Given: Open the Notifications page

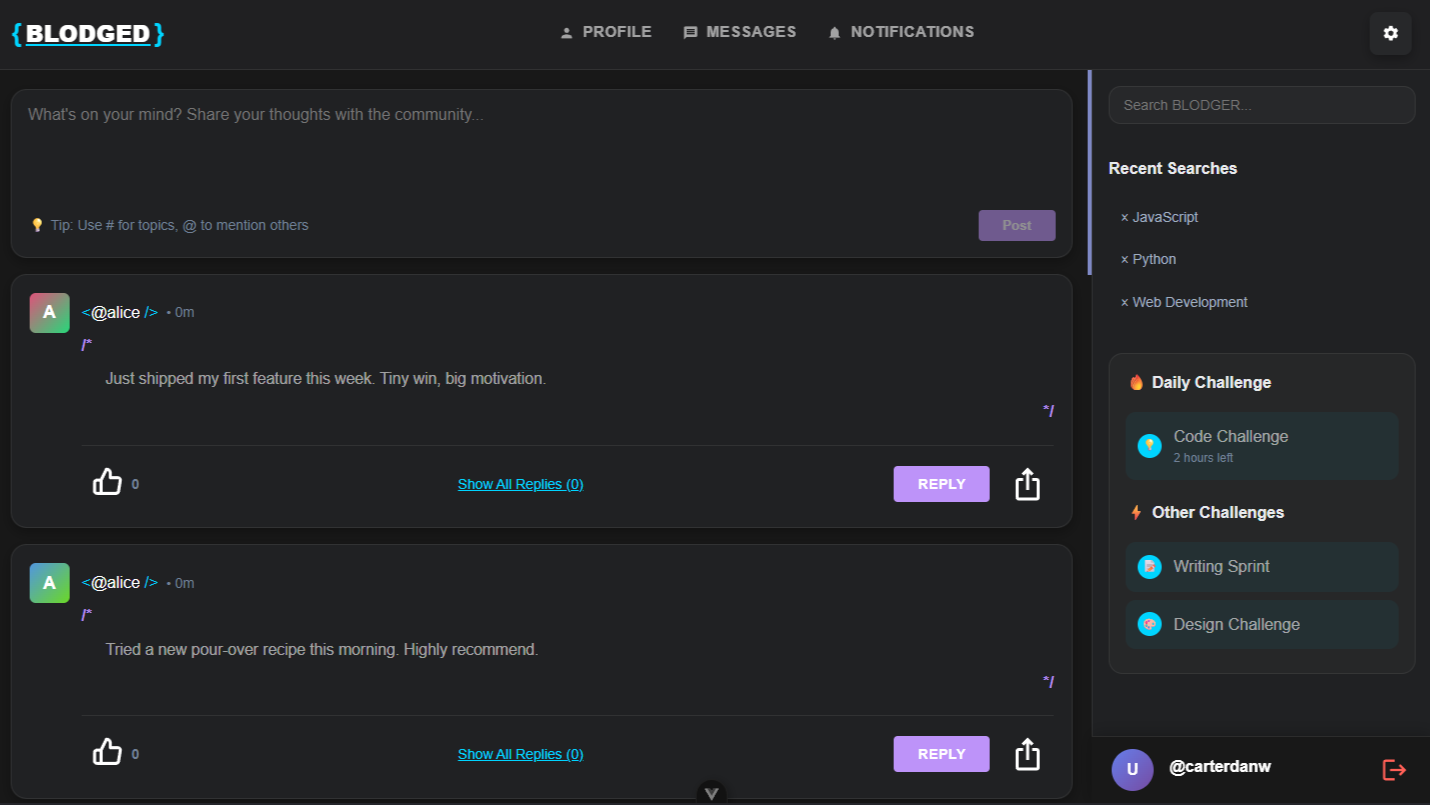Looking at the screenshot, I should pos(900,32).
